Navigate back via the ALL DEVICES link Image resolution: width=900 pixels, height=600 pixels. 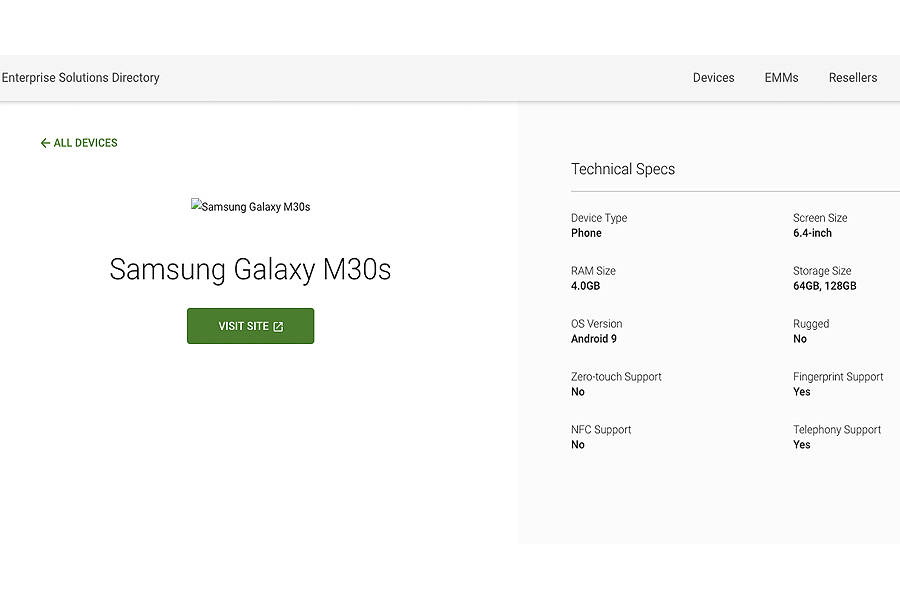click(x=85, y=143)
